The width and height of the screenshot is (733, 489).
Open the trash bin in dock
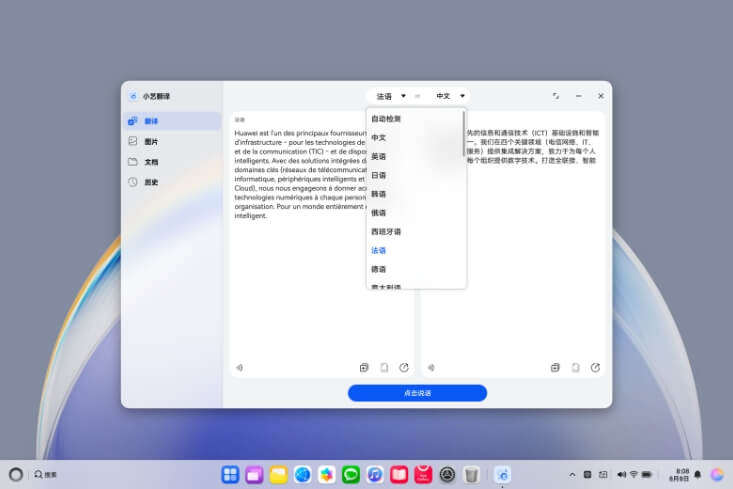pyautogui.click(x=472, y=475)
